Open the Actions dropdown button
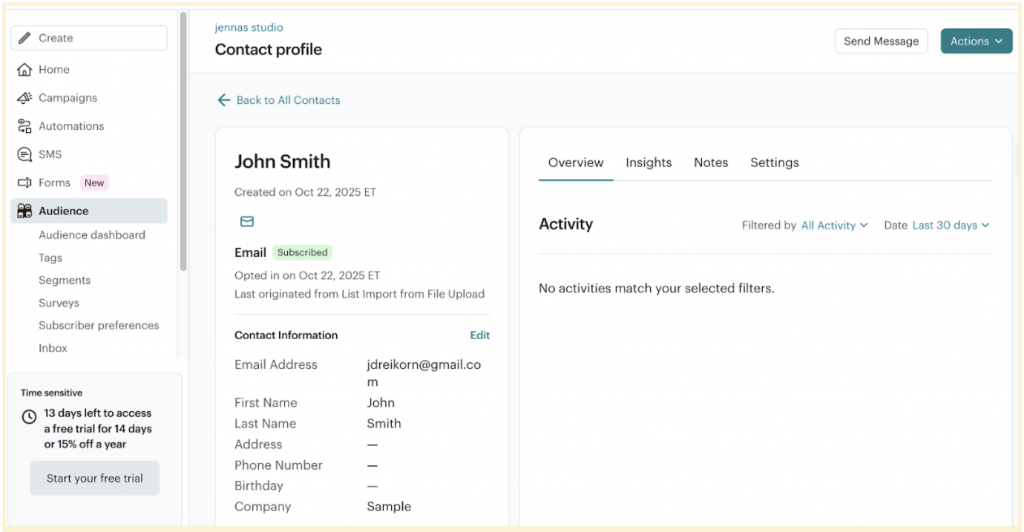 pos(976,41)
